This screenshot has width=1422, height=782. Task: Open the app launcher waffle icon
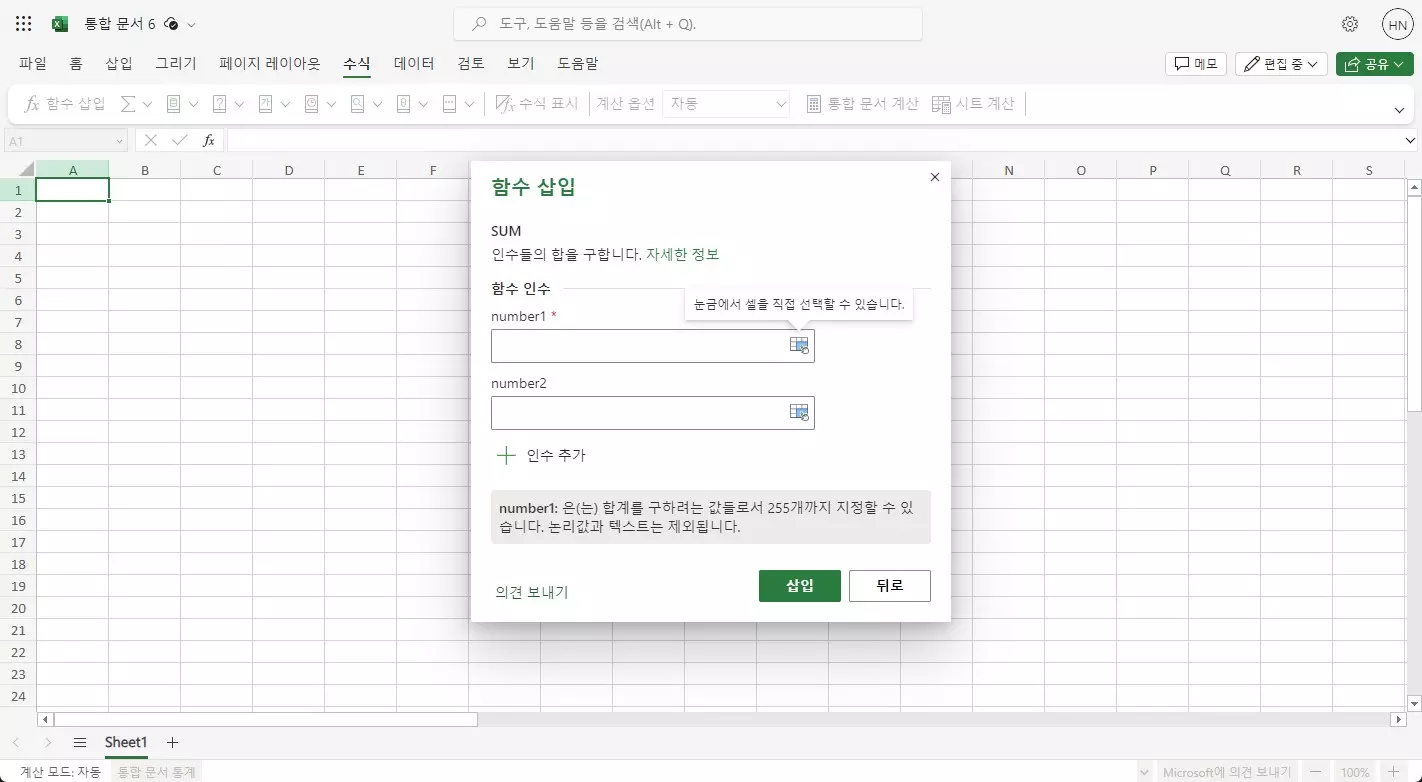[x=23, y=24]
